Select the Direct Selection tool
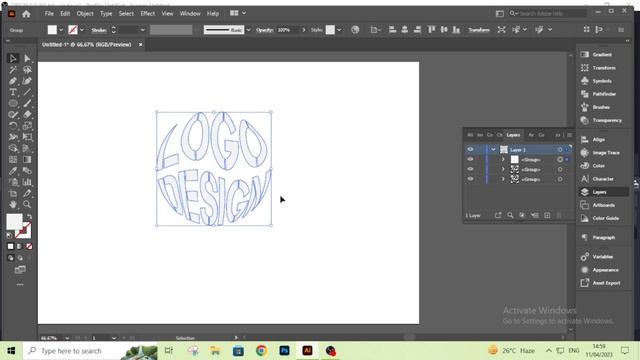Image resolution: width=640 pixels, height=360 pixels. pos(27,58)
